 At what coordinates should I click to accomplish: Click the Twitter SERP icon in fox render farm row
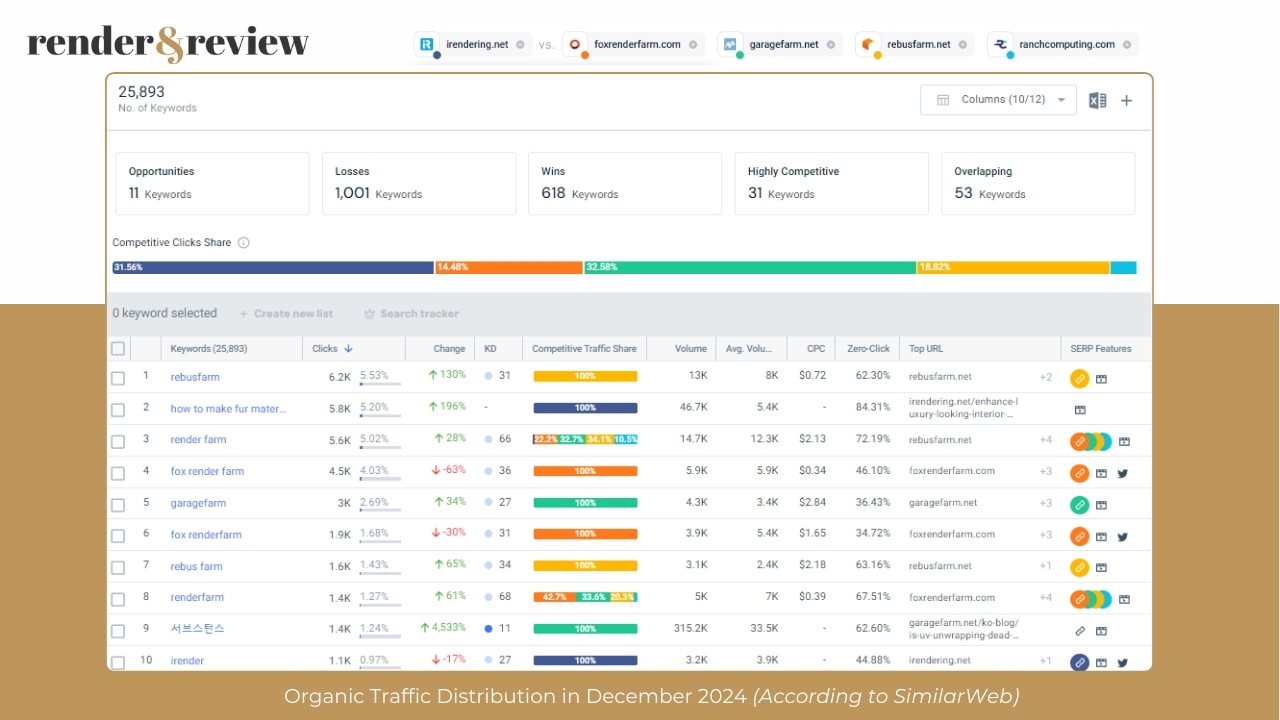tap(1122, 473)
